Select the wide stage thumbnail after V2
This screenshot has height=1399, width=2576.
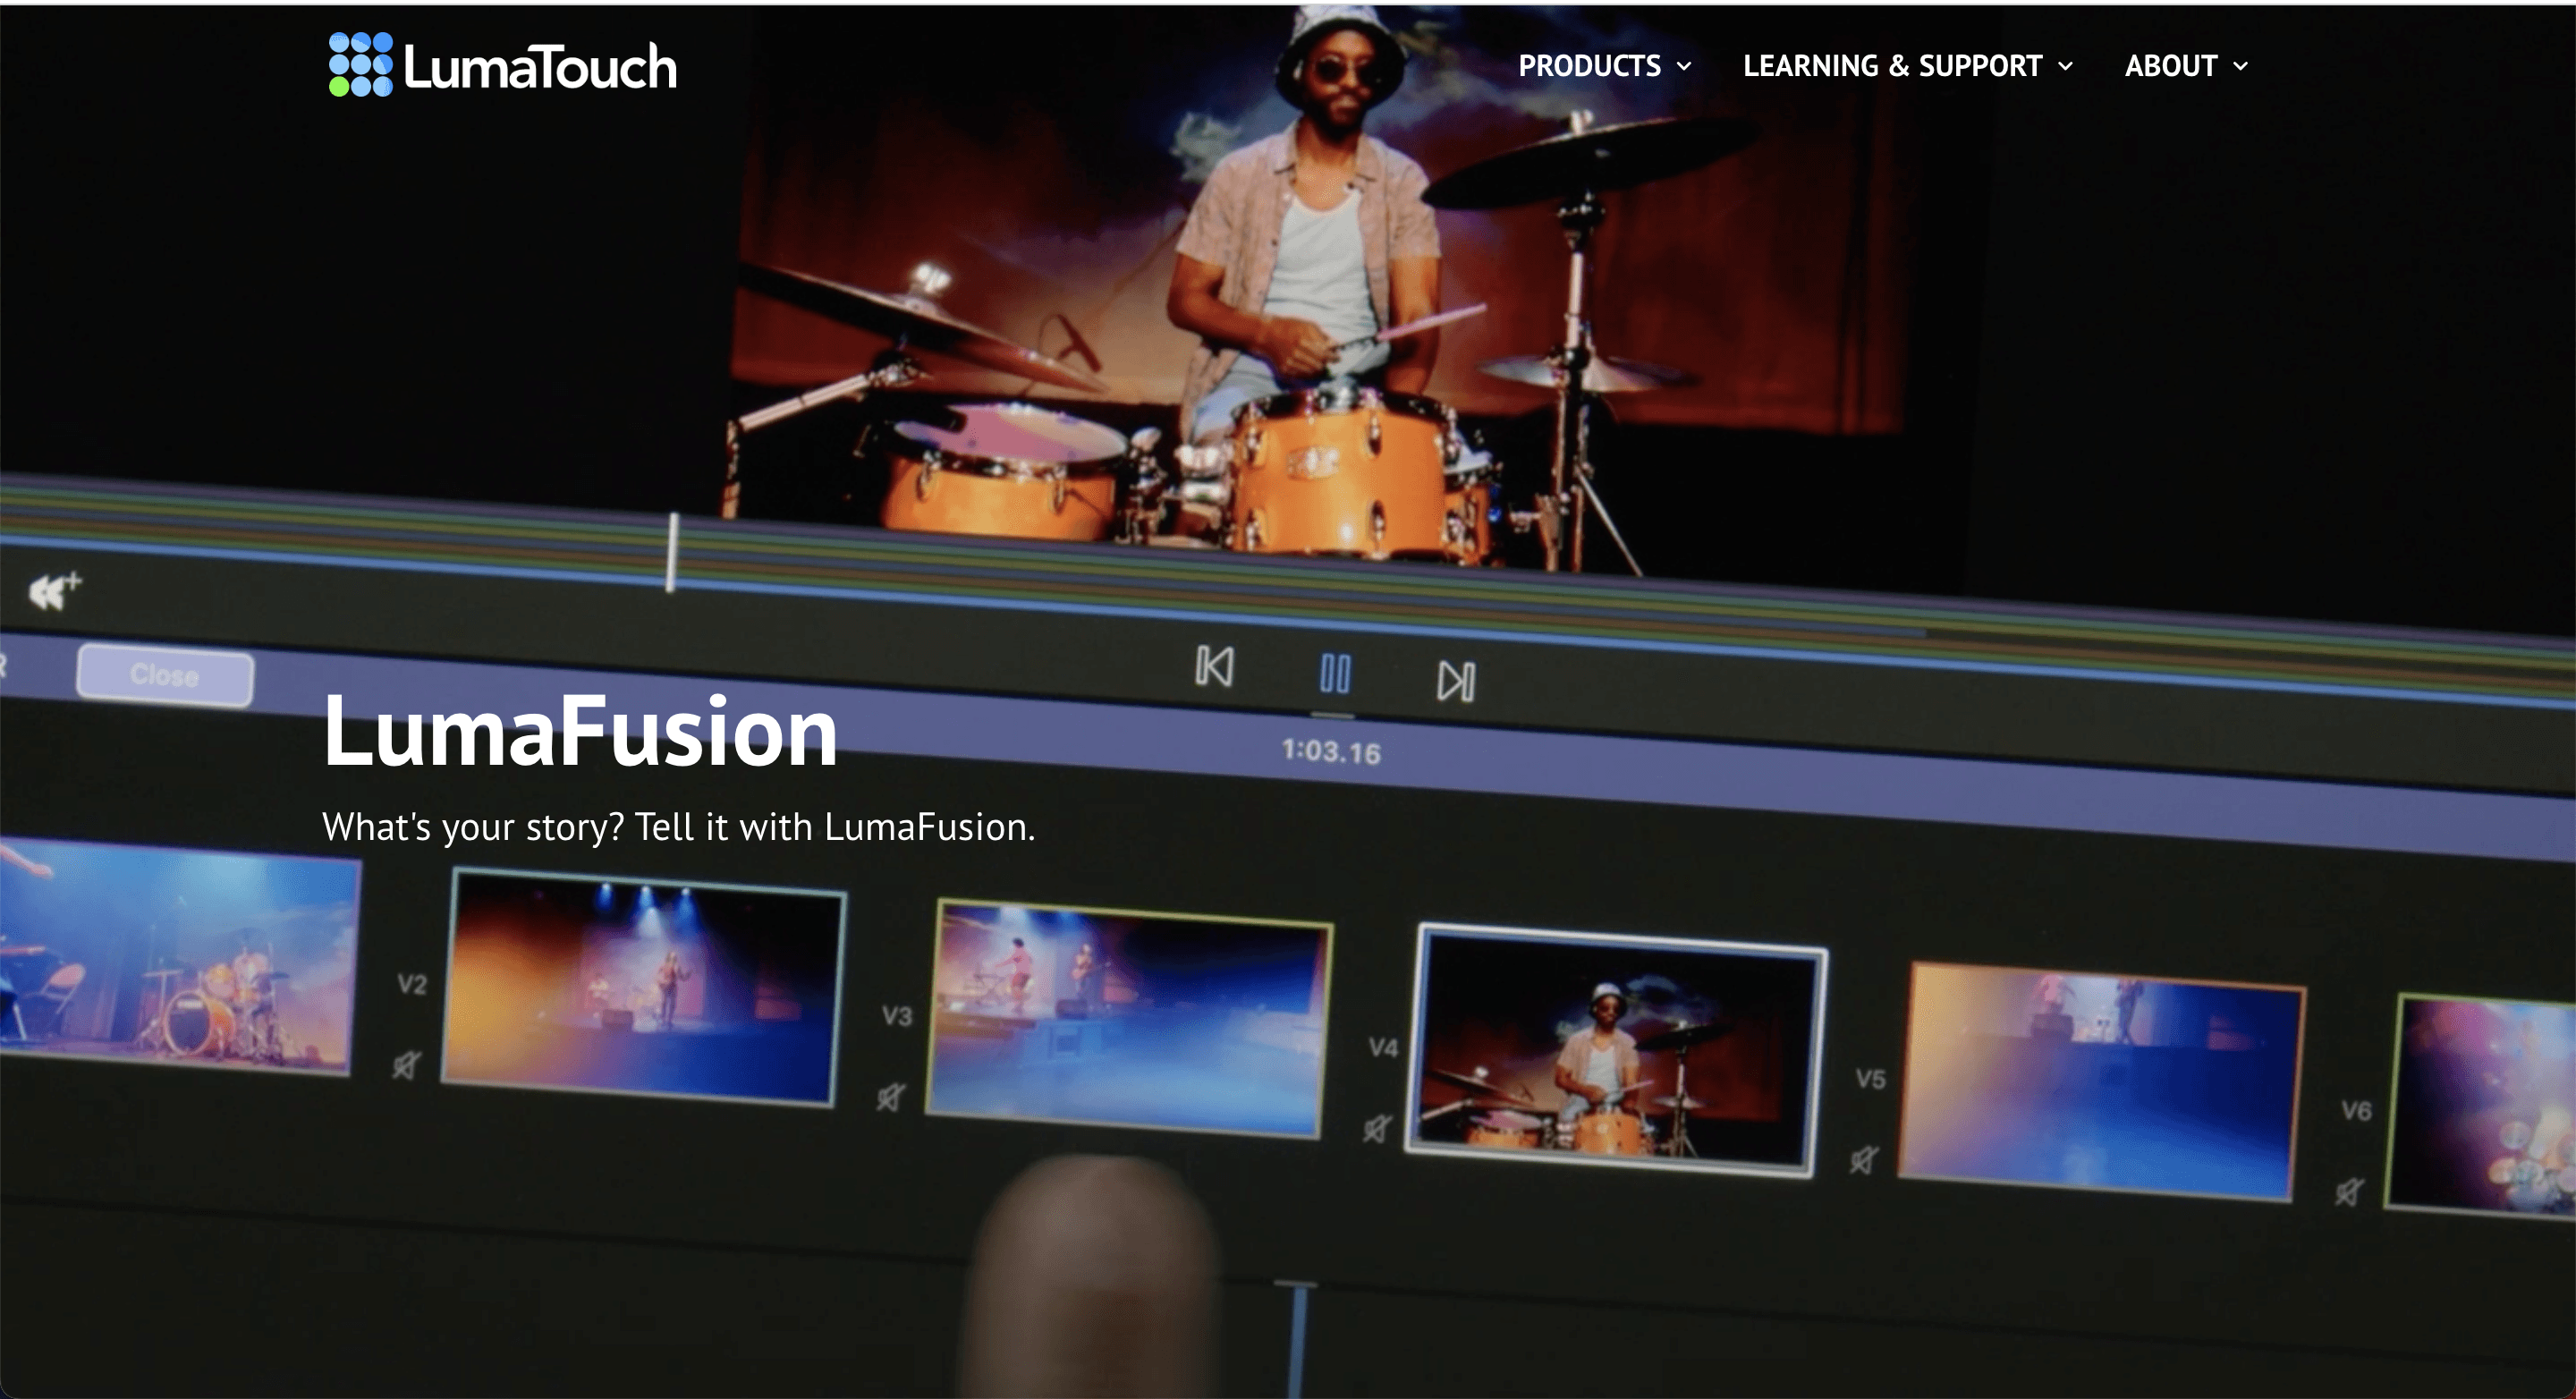point(644,988)
